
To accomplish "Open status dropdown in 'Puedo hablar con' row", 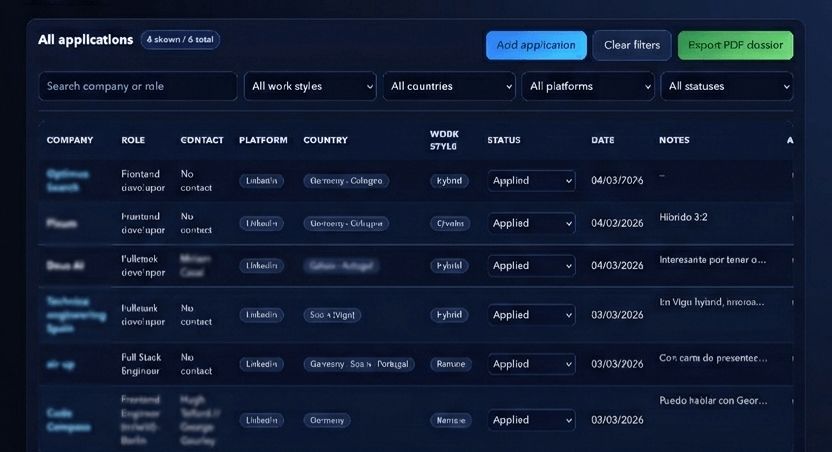I will click(531, 420).
